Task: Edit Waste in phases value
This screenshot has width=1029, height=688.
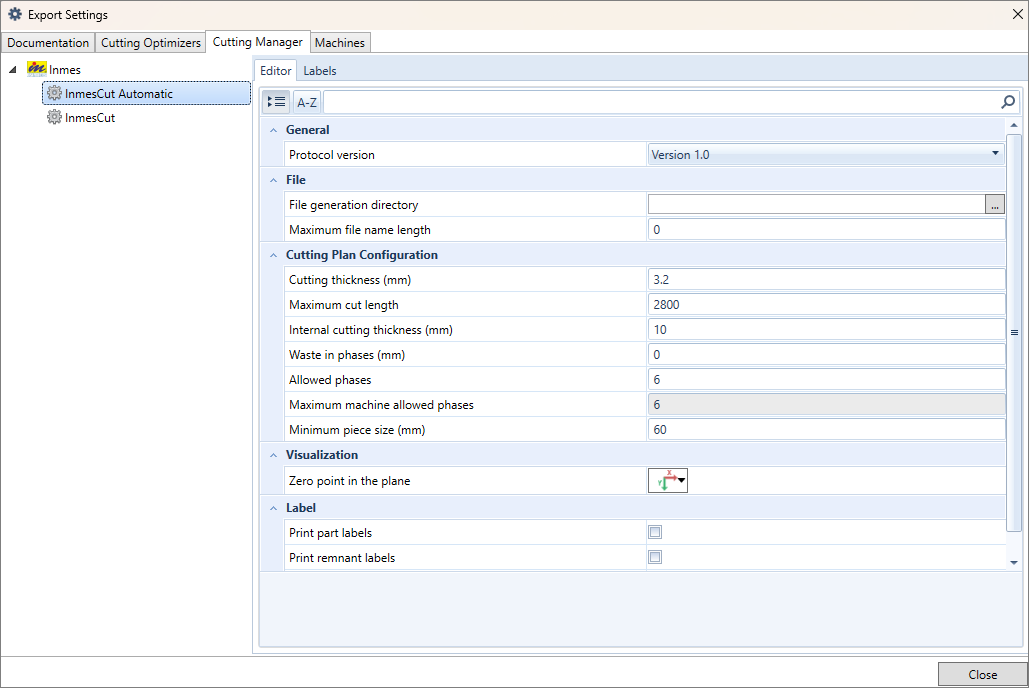Action: (x=826, y=355)
